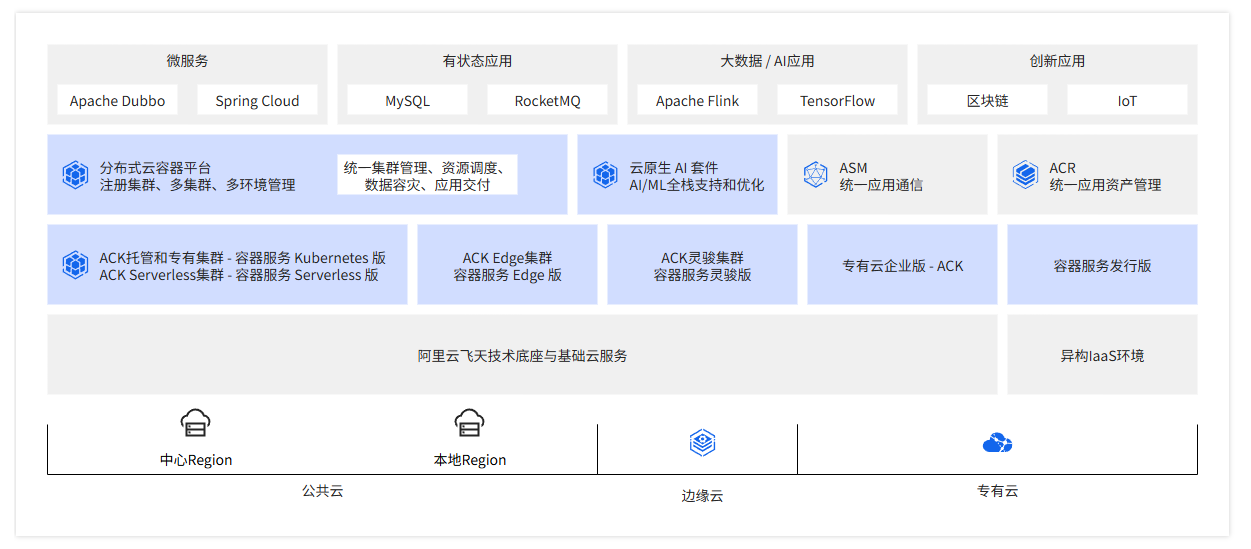Click the 分布式云容器平台 title text
Image resolution: width=1251 pixels, height=549 pixels.
click(155, 167)
